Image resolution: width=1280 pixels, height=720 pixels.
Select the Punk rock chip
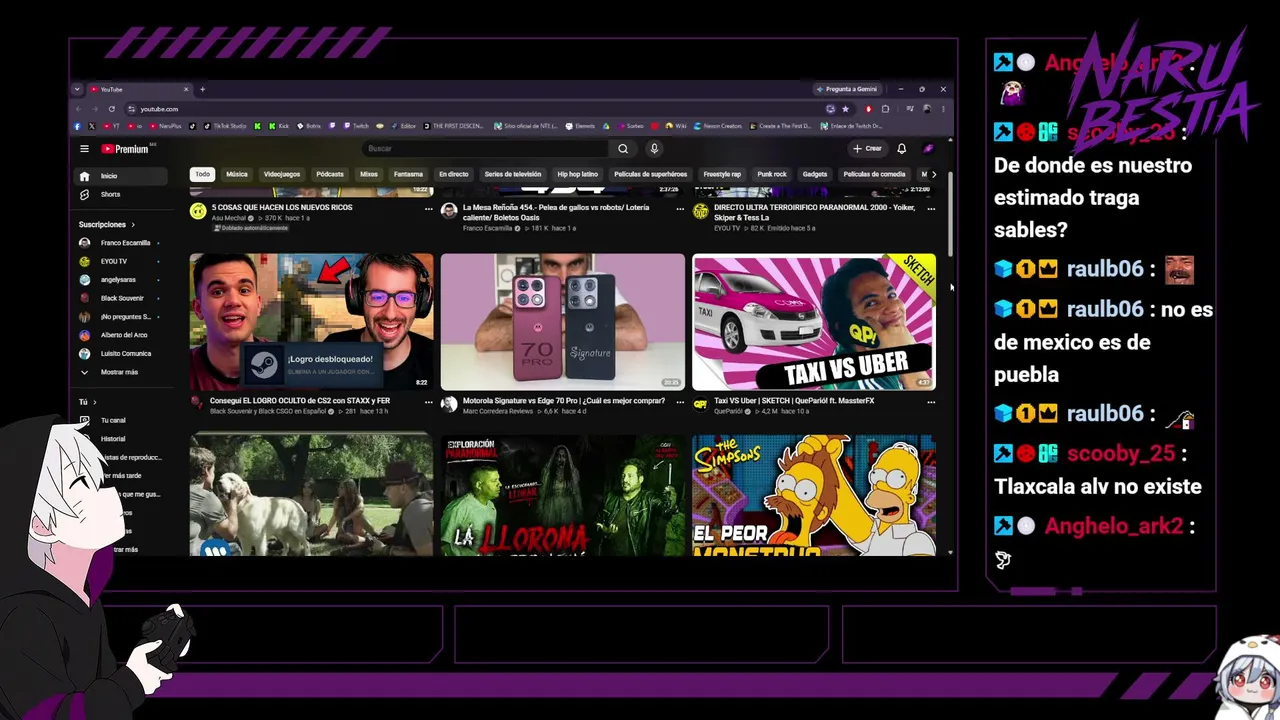pyautogui.click(x=772, y=174)
